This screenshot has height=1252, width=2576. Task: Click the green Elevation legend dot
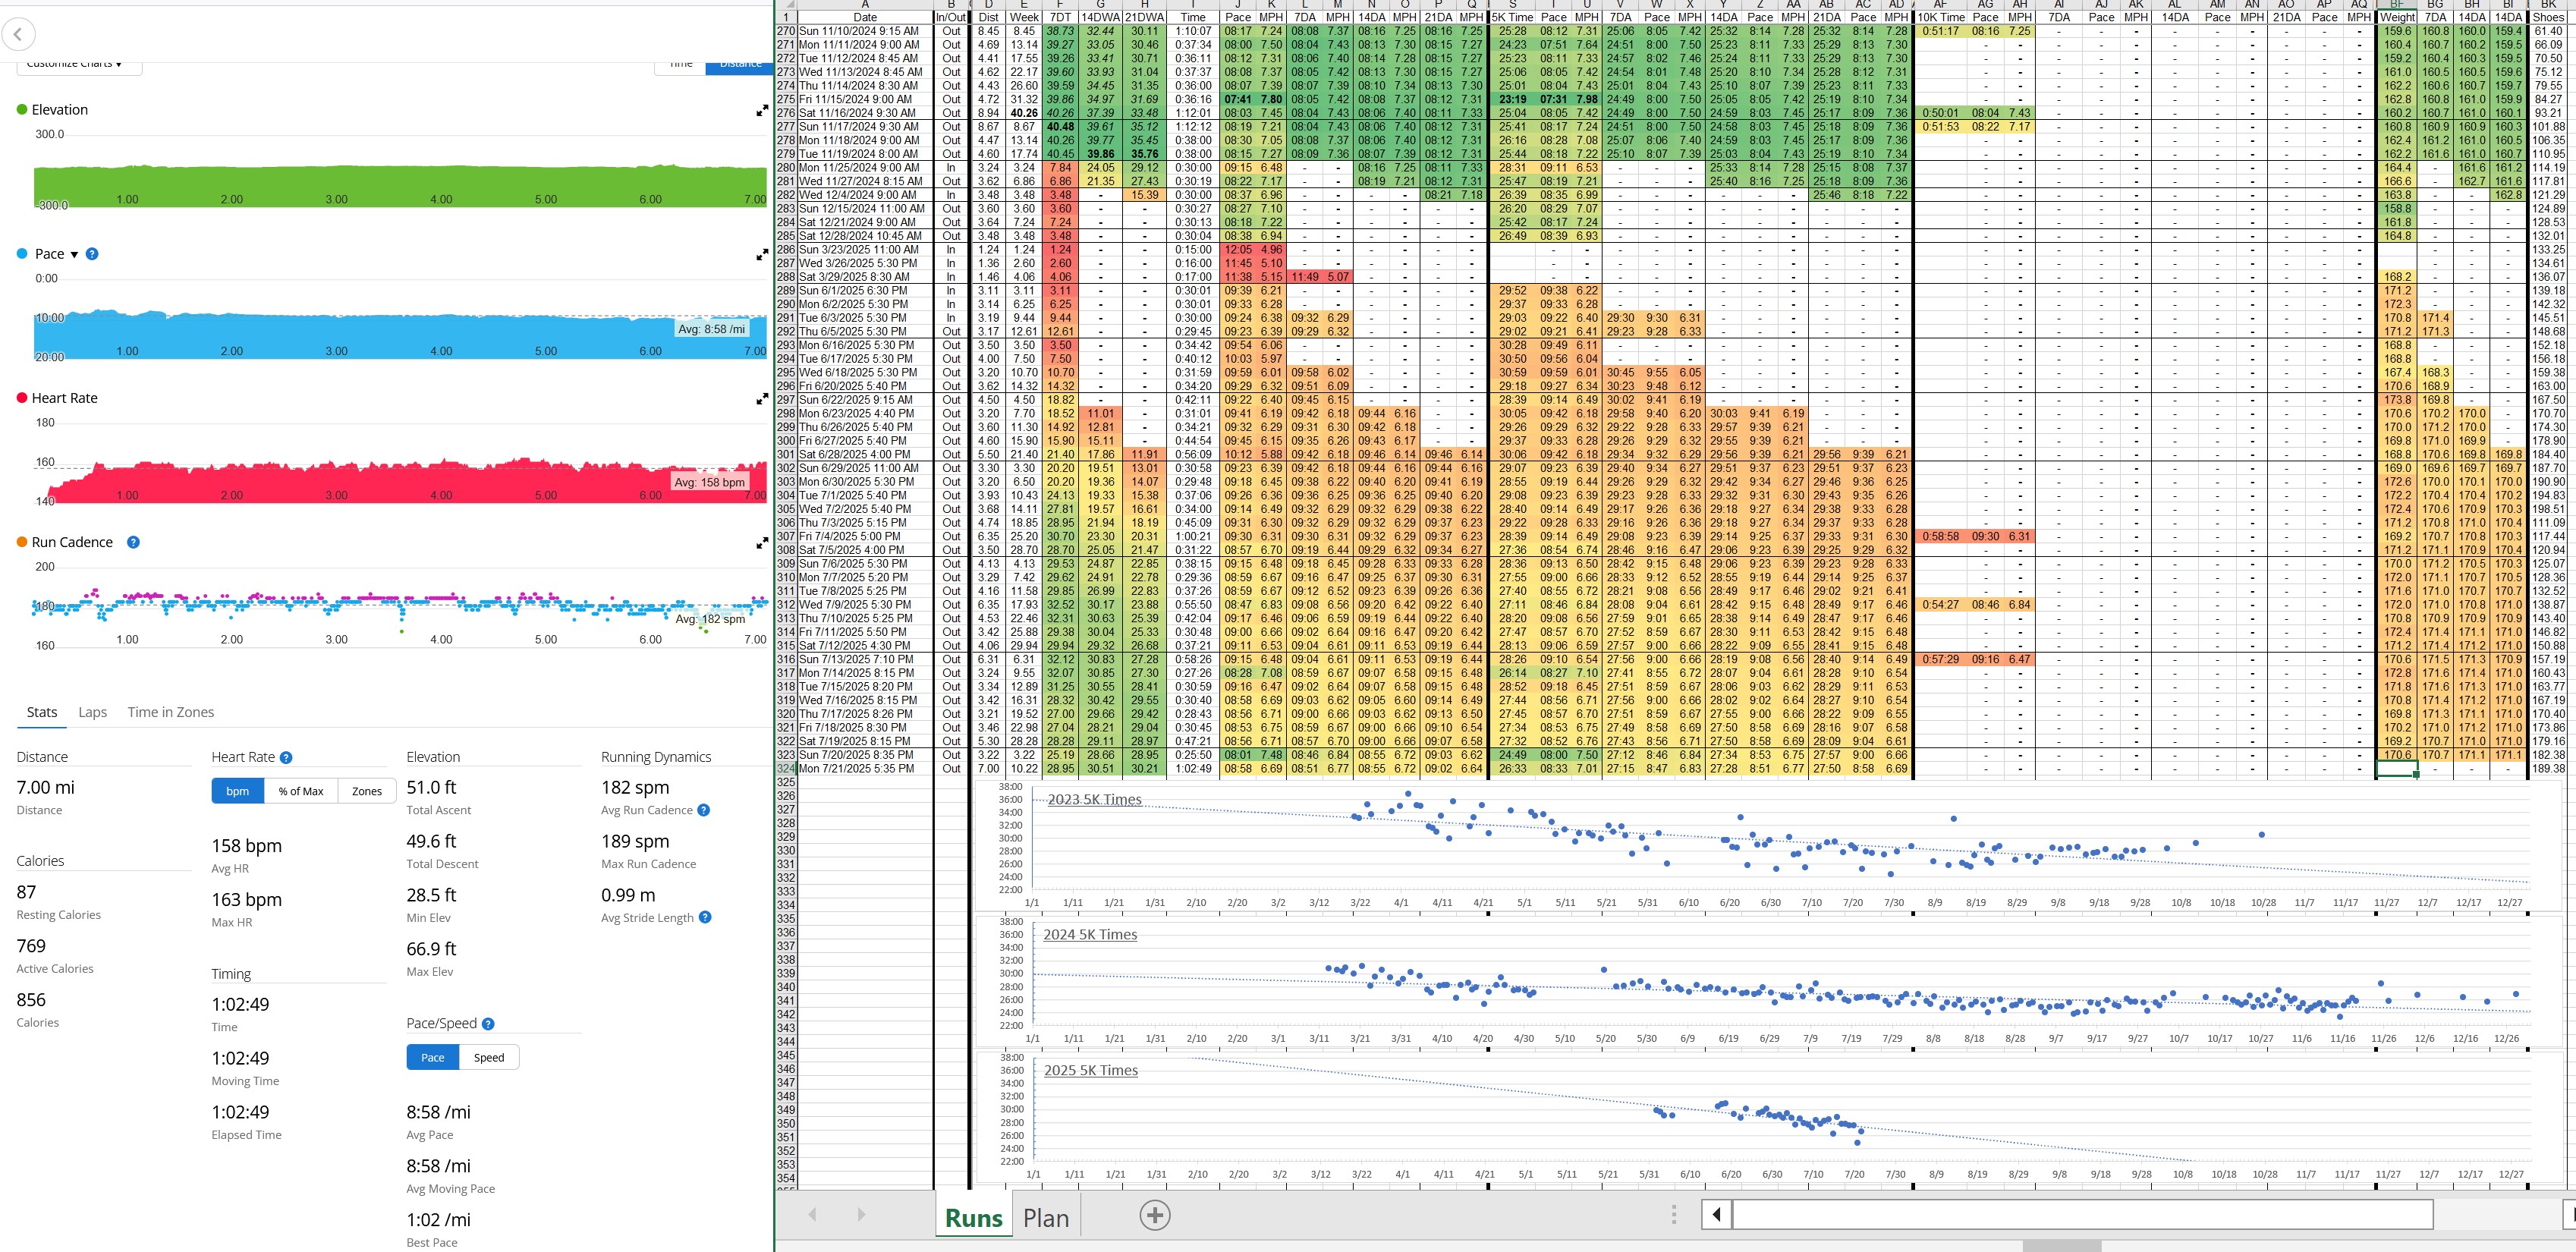click(22, 110)
